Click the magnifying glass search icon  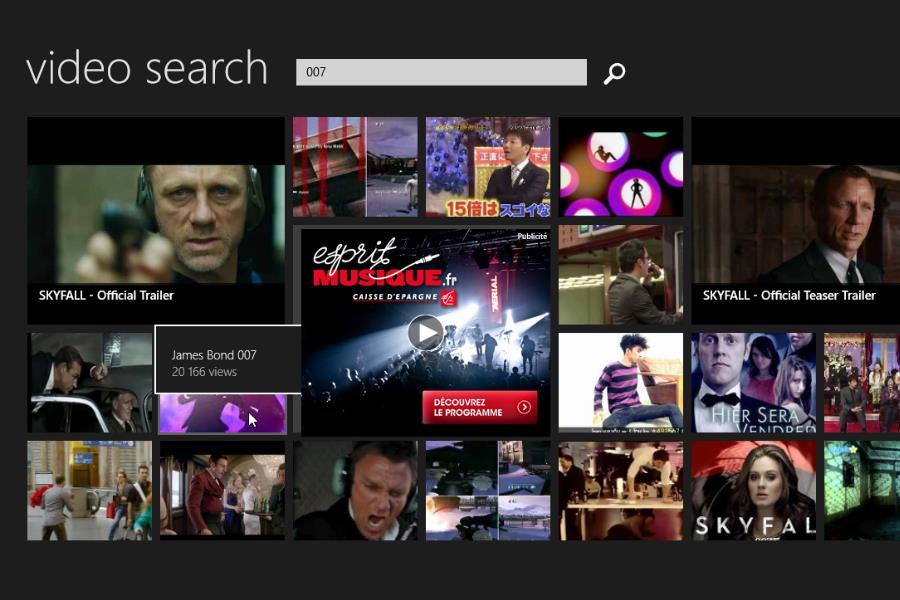[614, 73]
